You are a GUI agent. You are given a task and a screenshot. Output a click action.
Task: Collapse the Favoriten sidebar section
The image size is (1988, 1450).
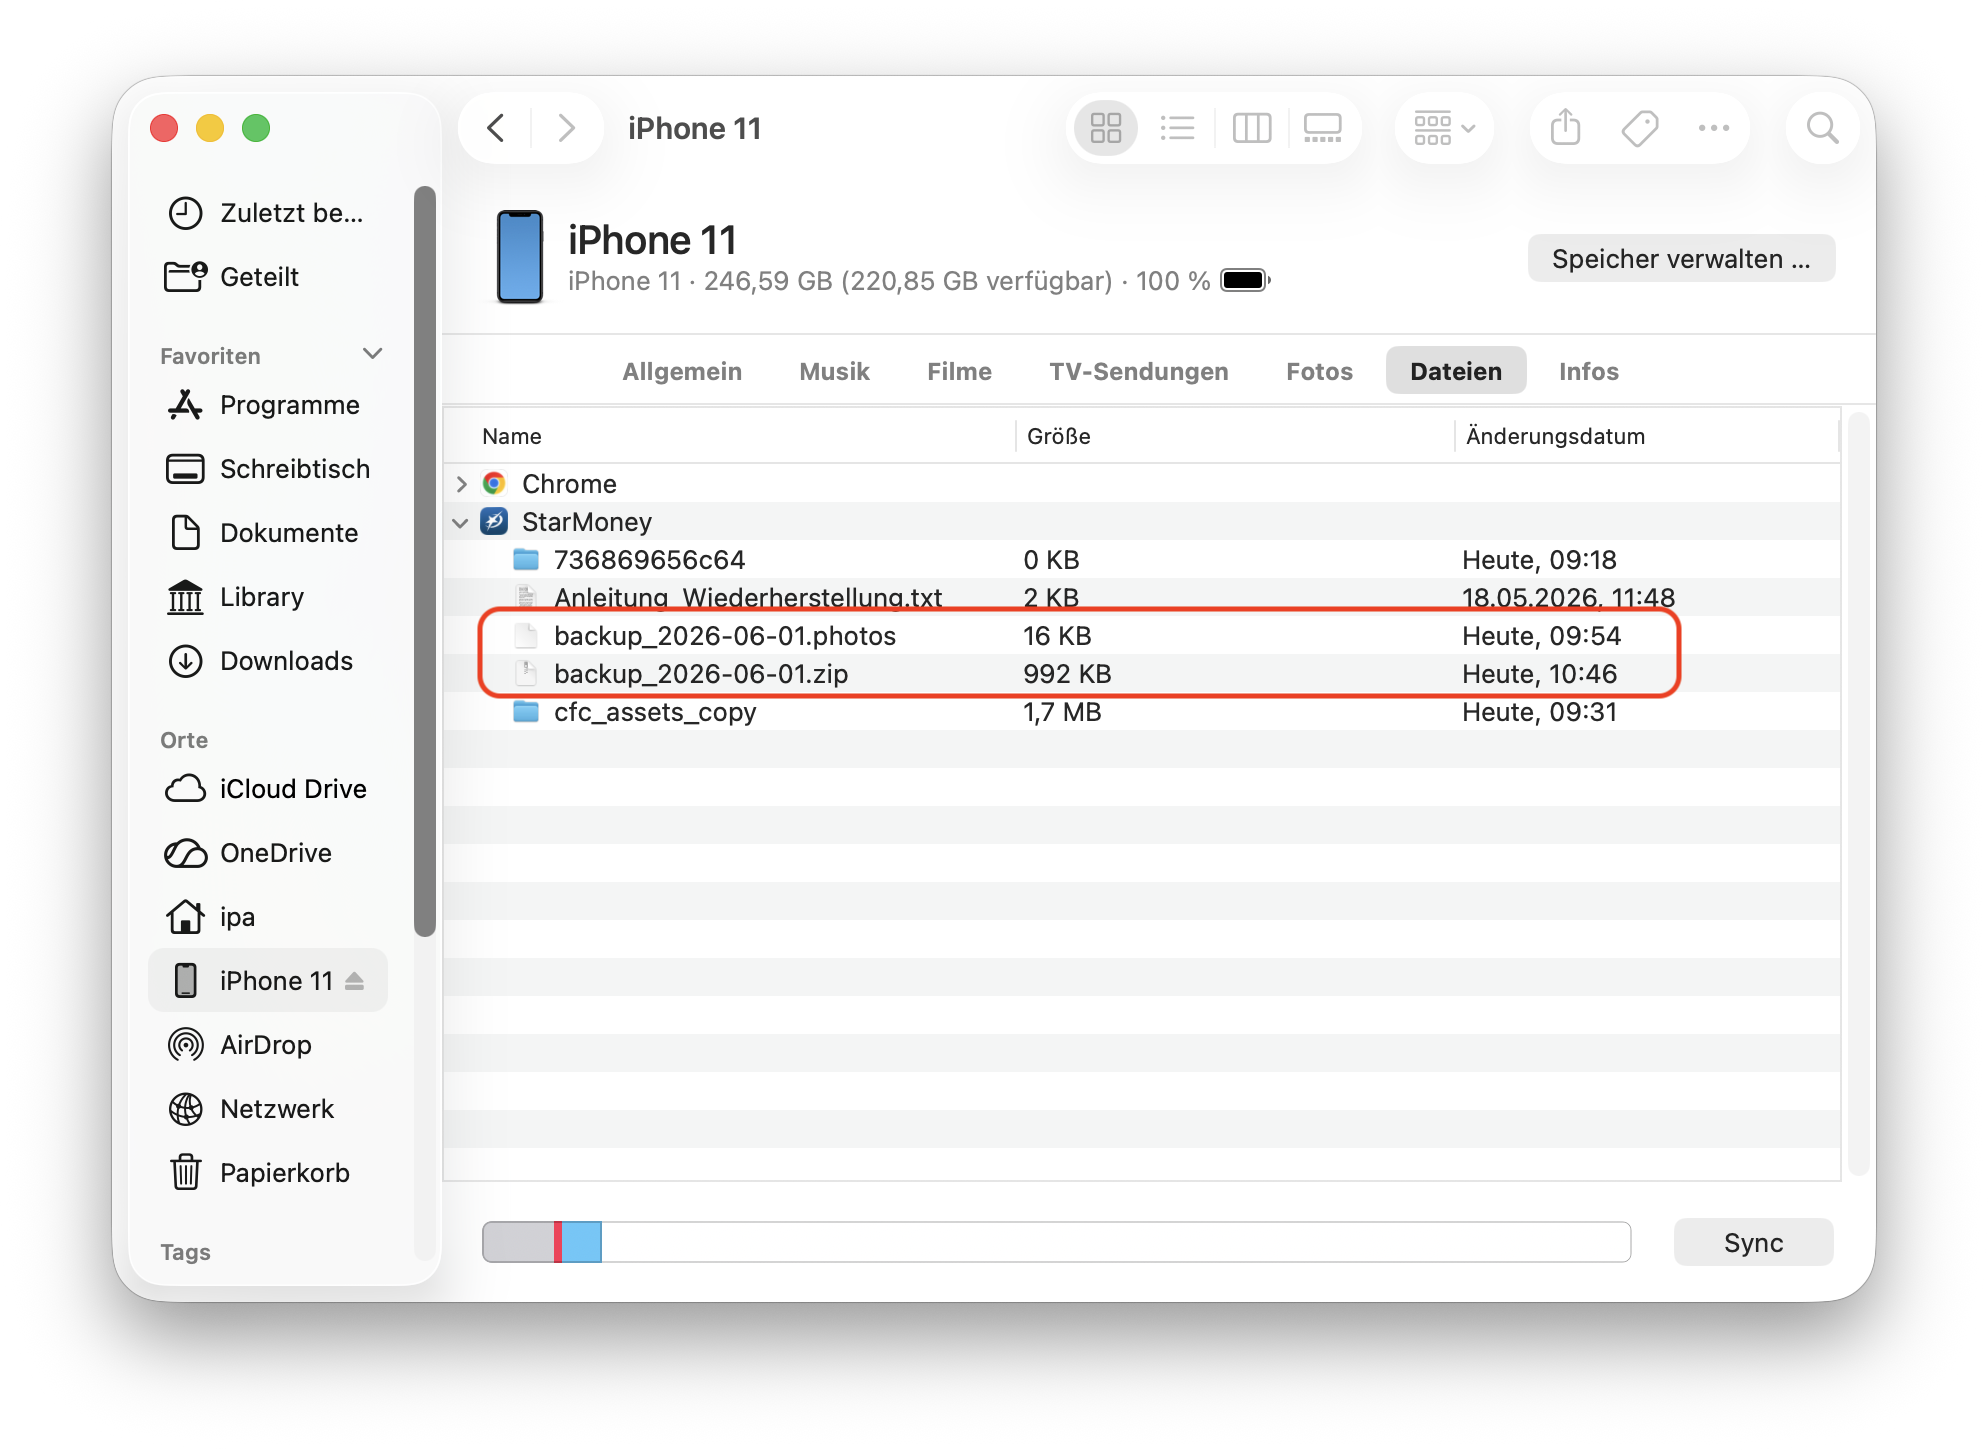point(373,354)
